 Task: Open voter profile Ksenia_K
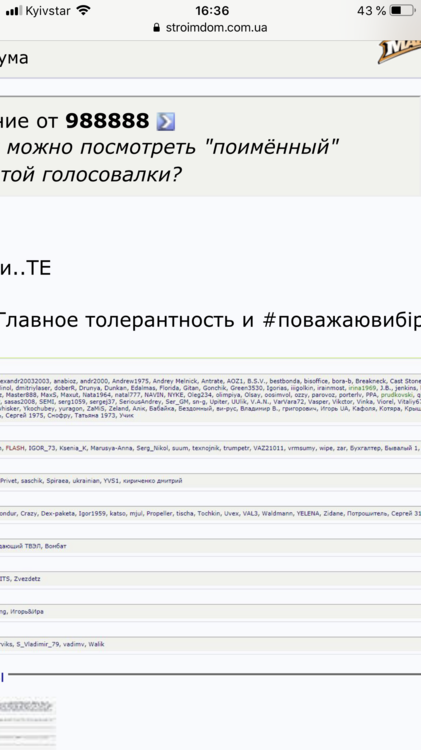tap(73, 448)
